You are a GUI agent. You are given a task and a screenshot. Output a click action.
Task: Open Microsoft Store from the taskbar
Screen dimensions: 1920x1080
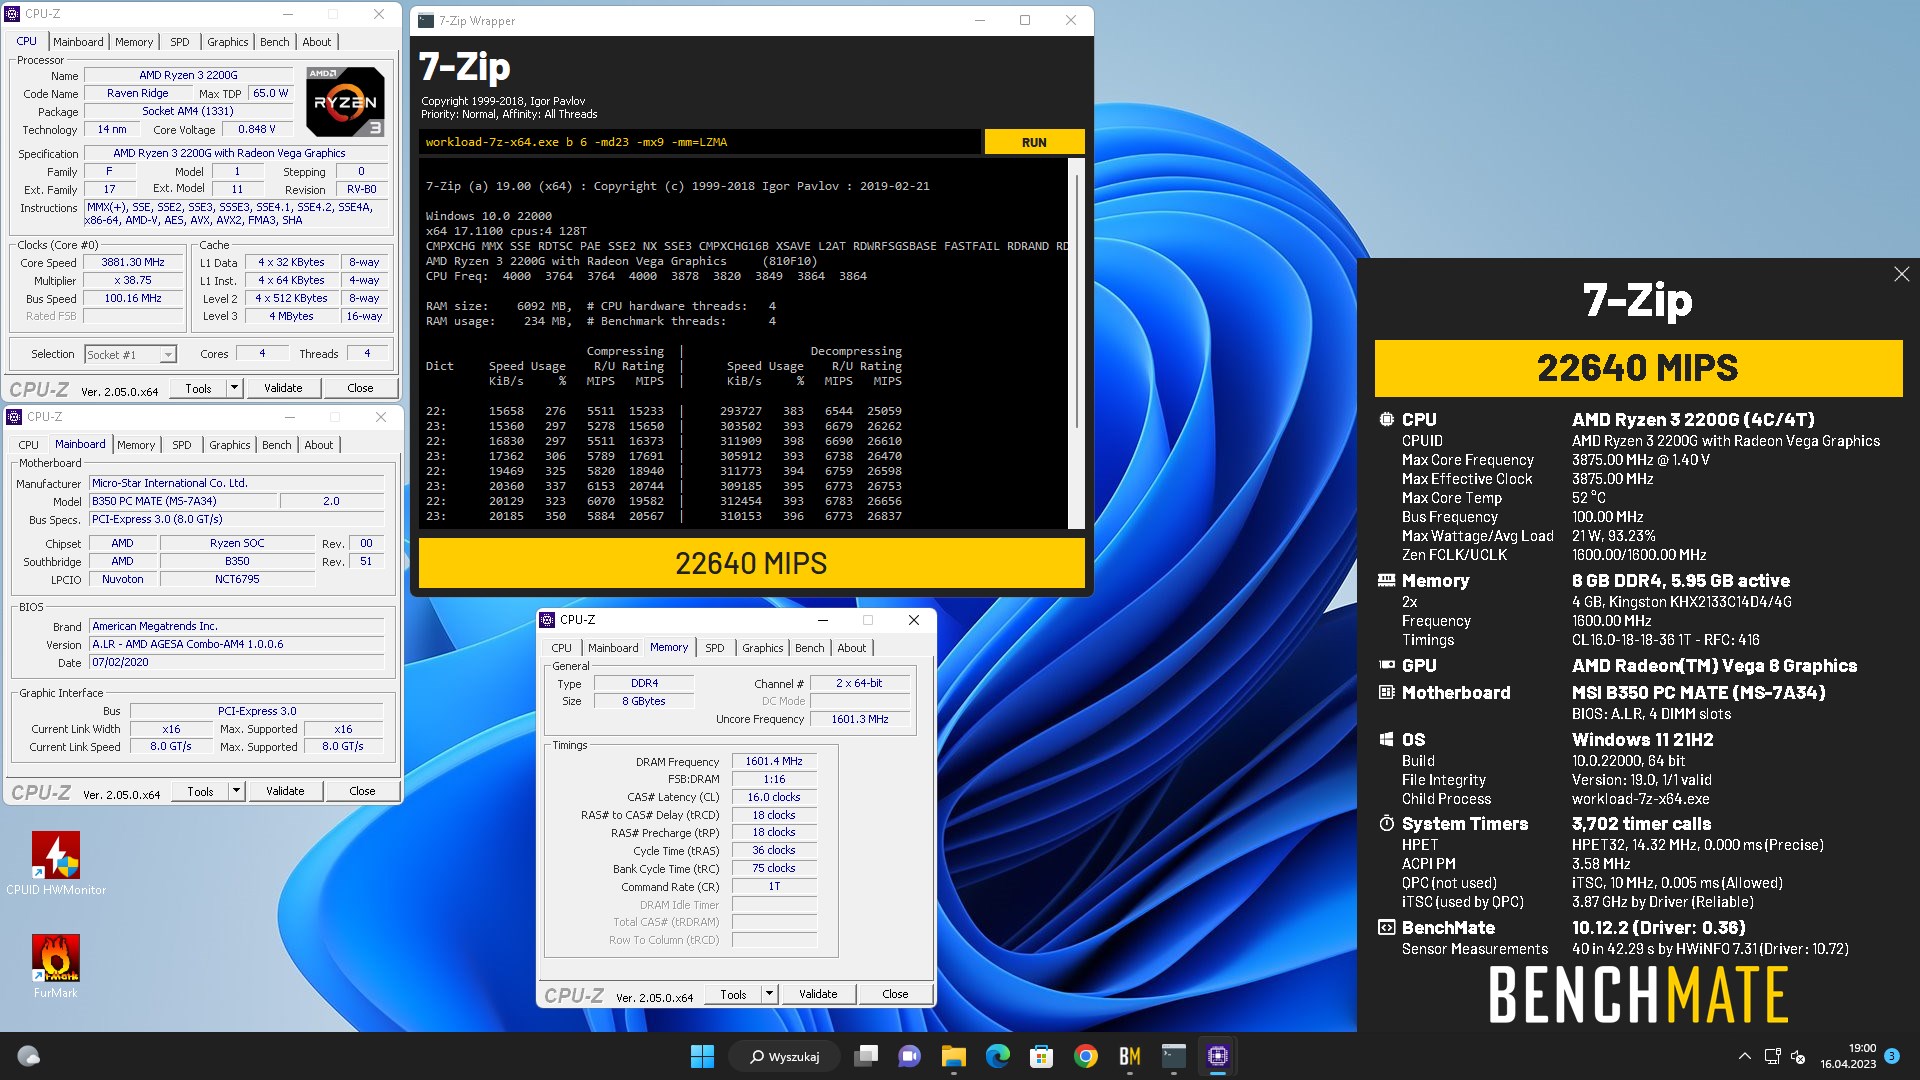coord(1042,1056)
